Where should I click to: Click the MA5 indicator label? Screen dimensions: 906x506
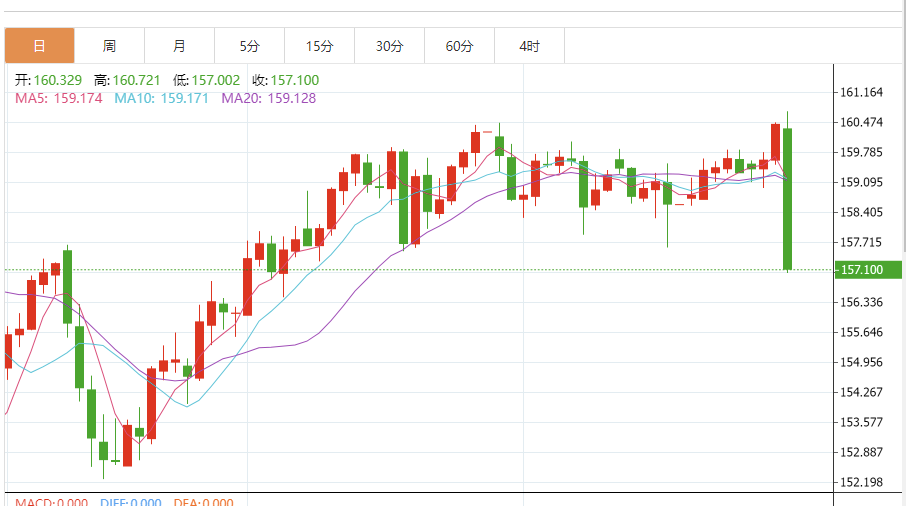[x=59, y=98]
